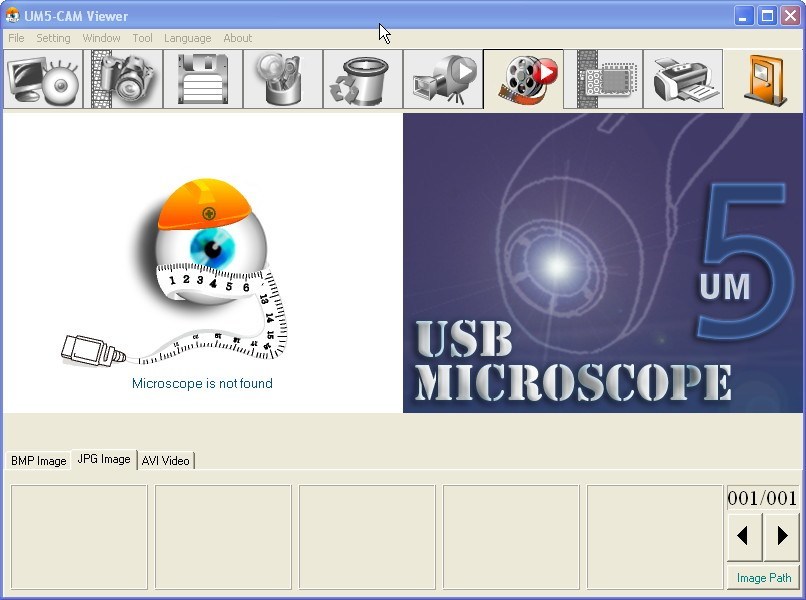806x600 pixels.
Task: Open the Setting menu
Action: click(x=53, y=38)
